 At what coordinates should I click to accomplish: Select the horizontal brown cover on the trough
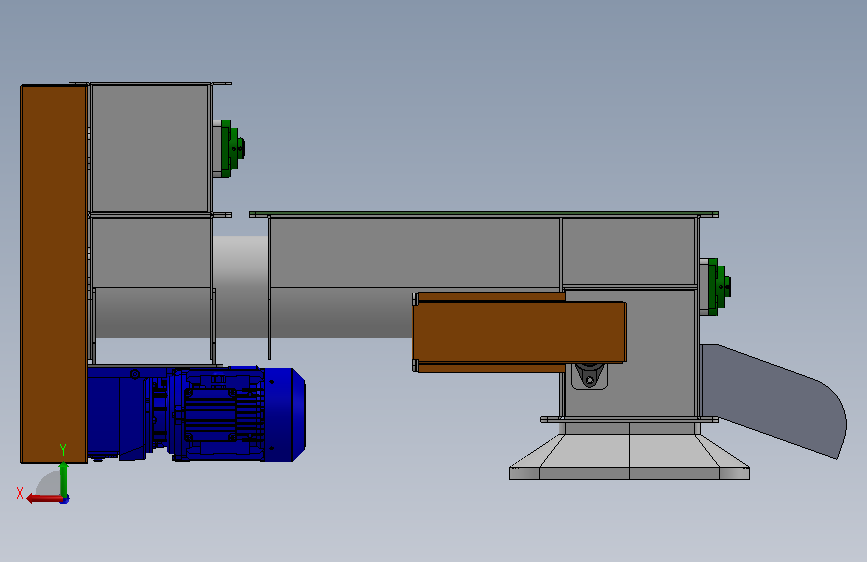click(519, 332)
